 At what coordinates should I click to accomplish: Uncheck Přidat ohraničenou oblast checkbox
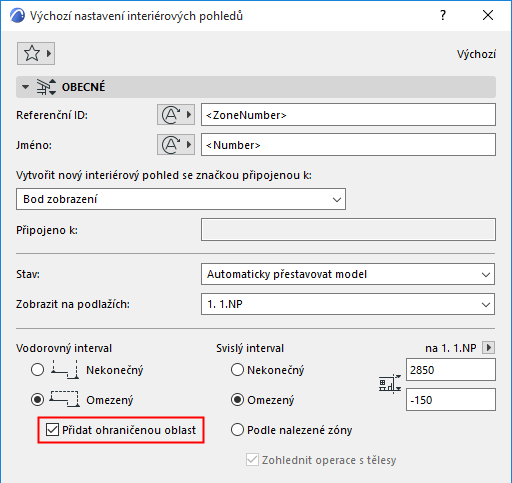(52, 430)
